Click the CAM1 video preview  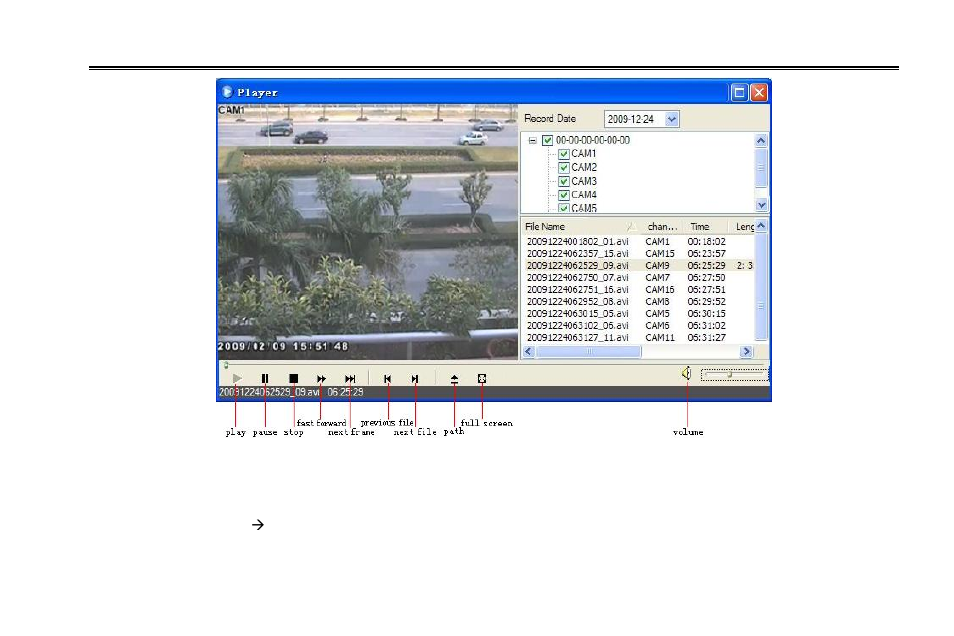367,232
